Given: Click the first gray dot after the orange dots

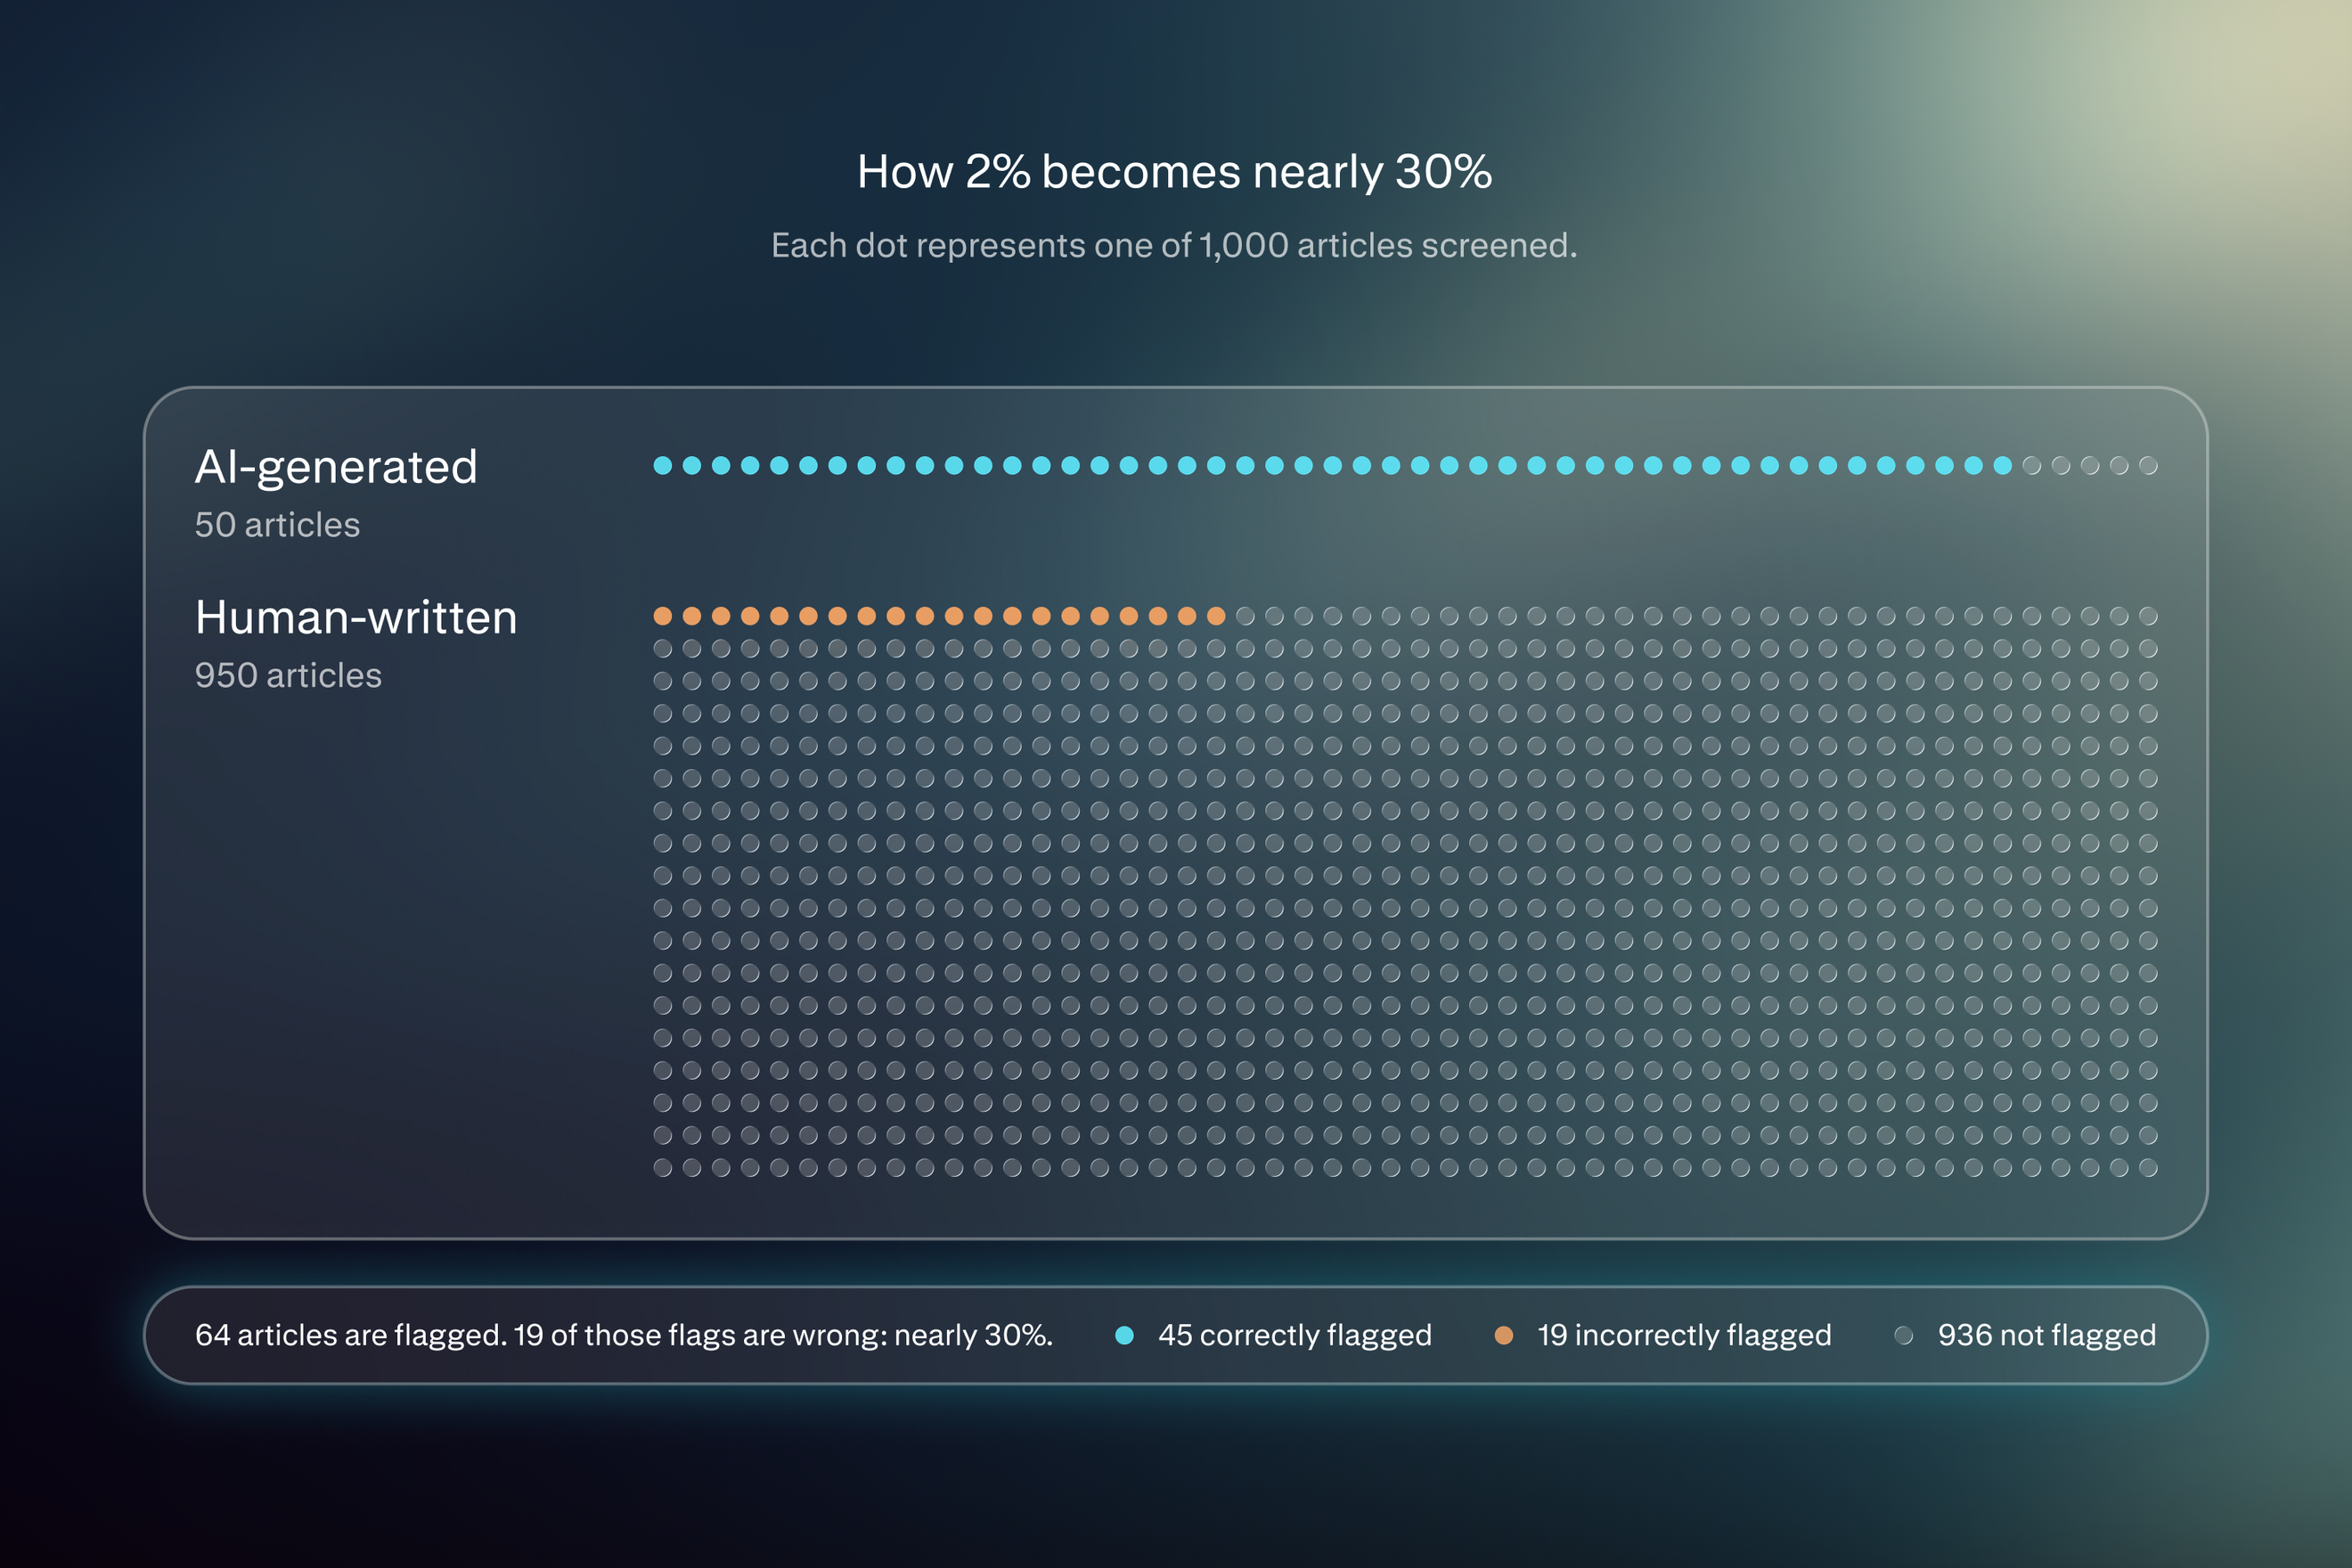Looking at the screenshot, I should [x=1245, y=616].
